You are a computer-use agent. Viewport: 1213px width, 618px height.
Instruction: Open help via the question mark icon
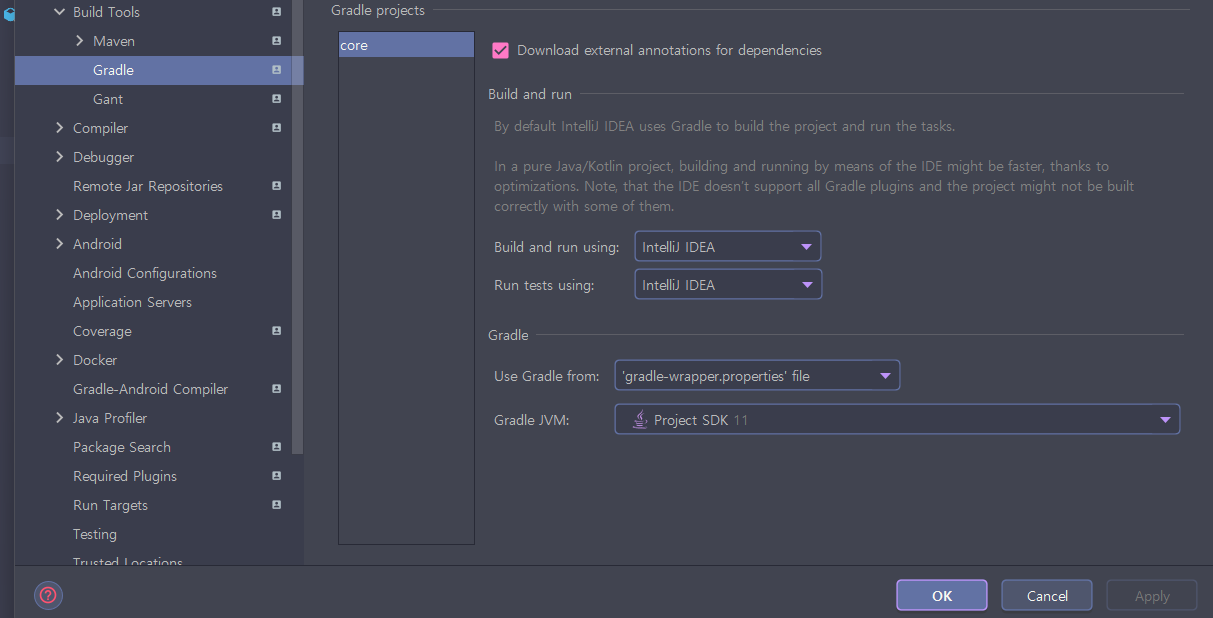pyautogui.click(x=48, y=596)
